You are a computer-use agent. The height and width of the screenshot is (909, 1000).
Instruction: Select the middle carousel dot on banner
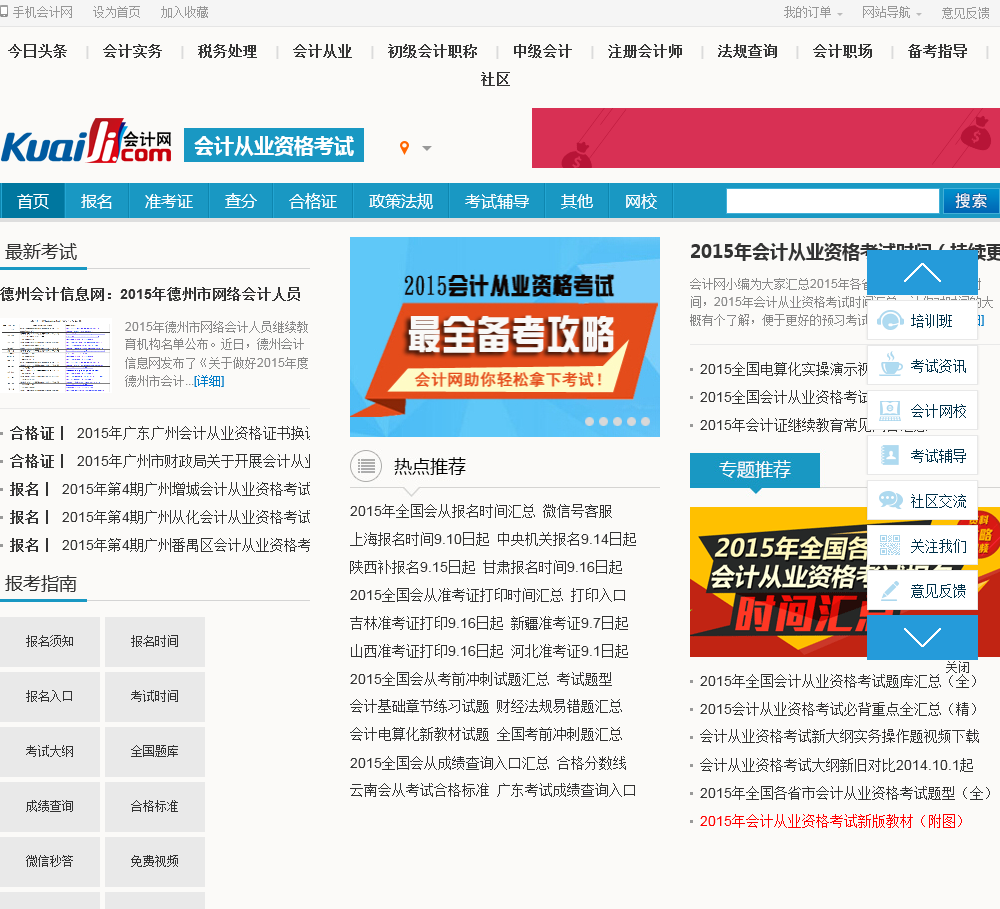[617, 422]
